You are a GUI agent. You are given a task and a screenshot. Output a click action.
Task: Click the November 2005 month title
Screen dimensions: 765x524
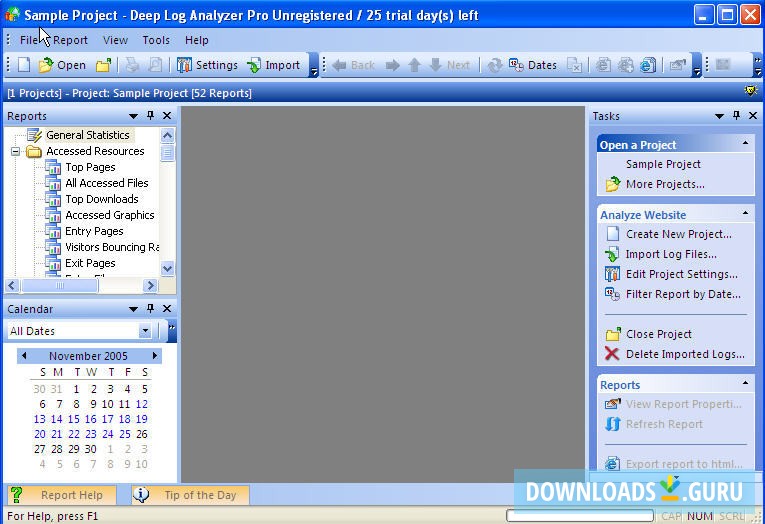[88, 356]
